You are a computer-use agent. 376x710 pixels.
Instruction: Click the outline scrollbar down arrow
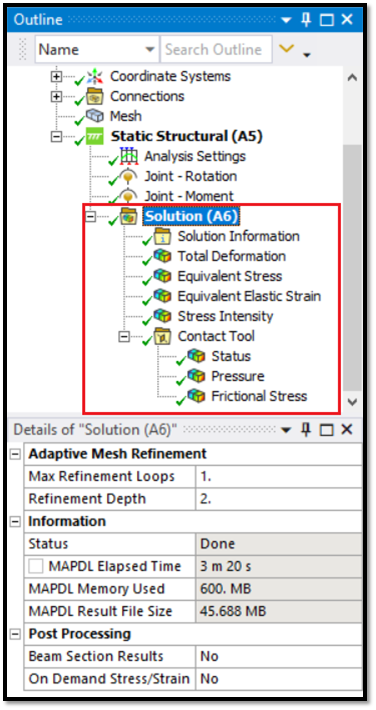[352, 401]
